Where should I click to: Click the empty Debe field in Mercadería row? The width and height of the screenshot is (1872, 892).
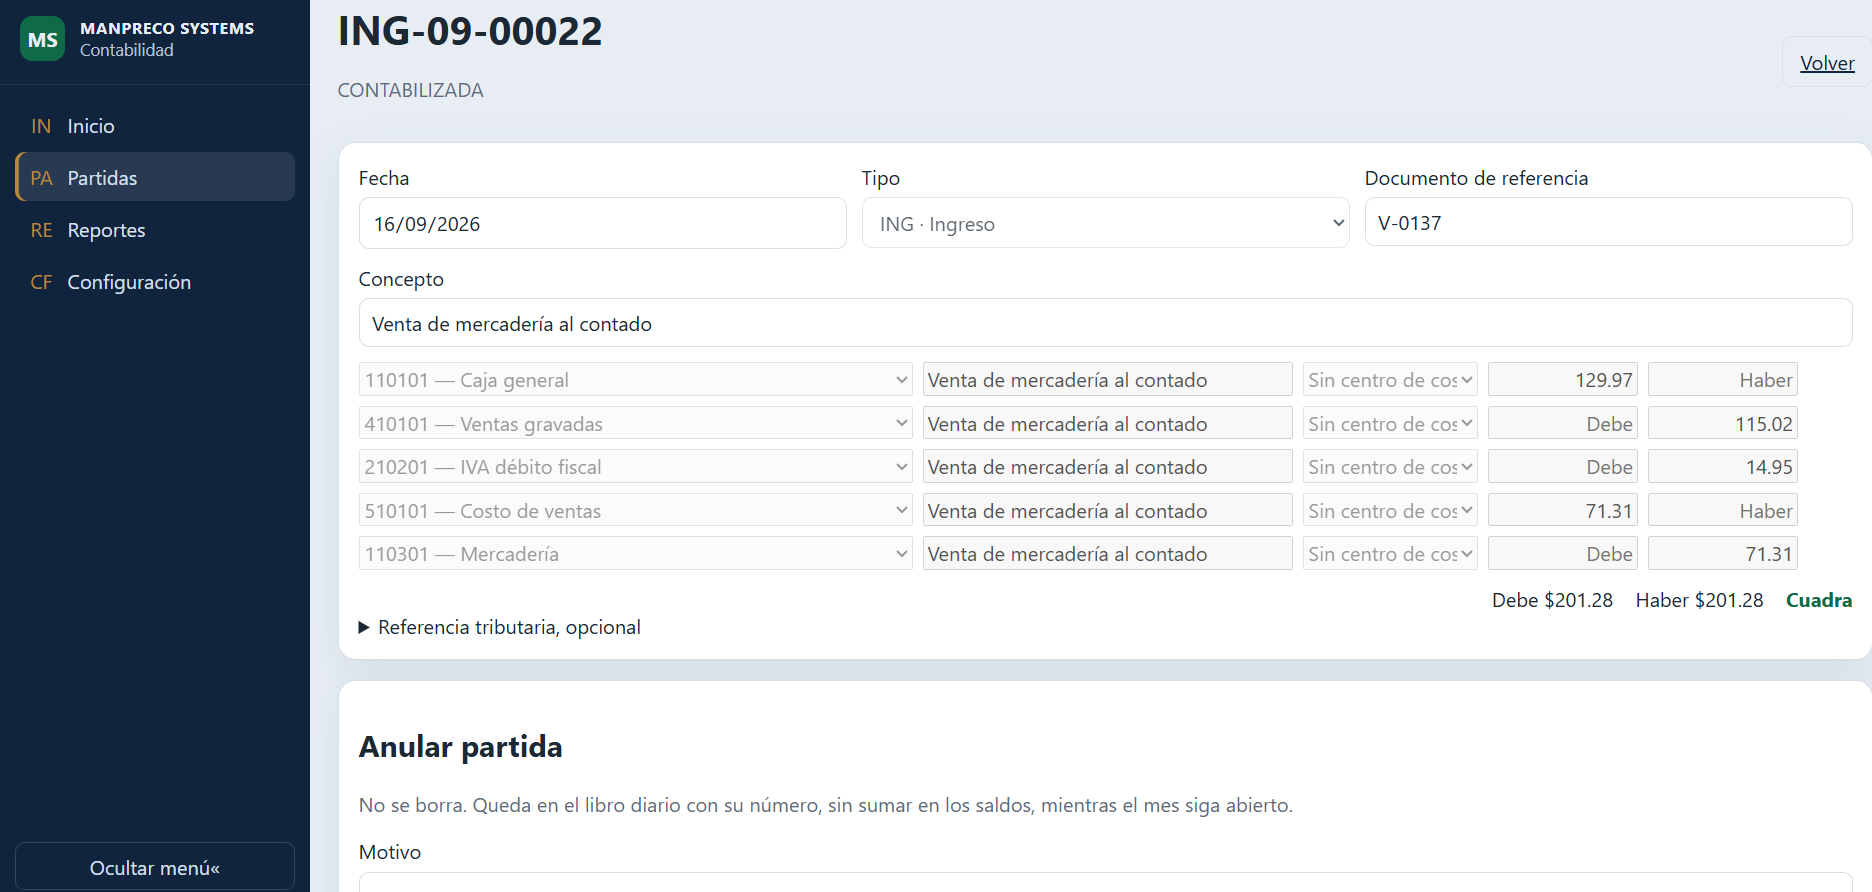click(1563, 554)
